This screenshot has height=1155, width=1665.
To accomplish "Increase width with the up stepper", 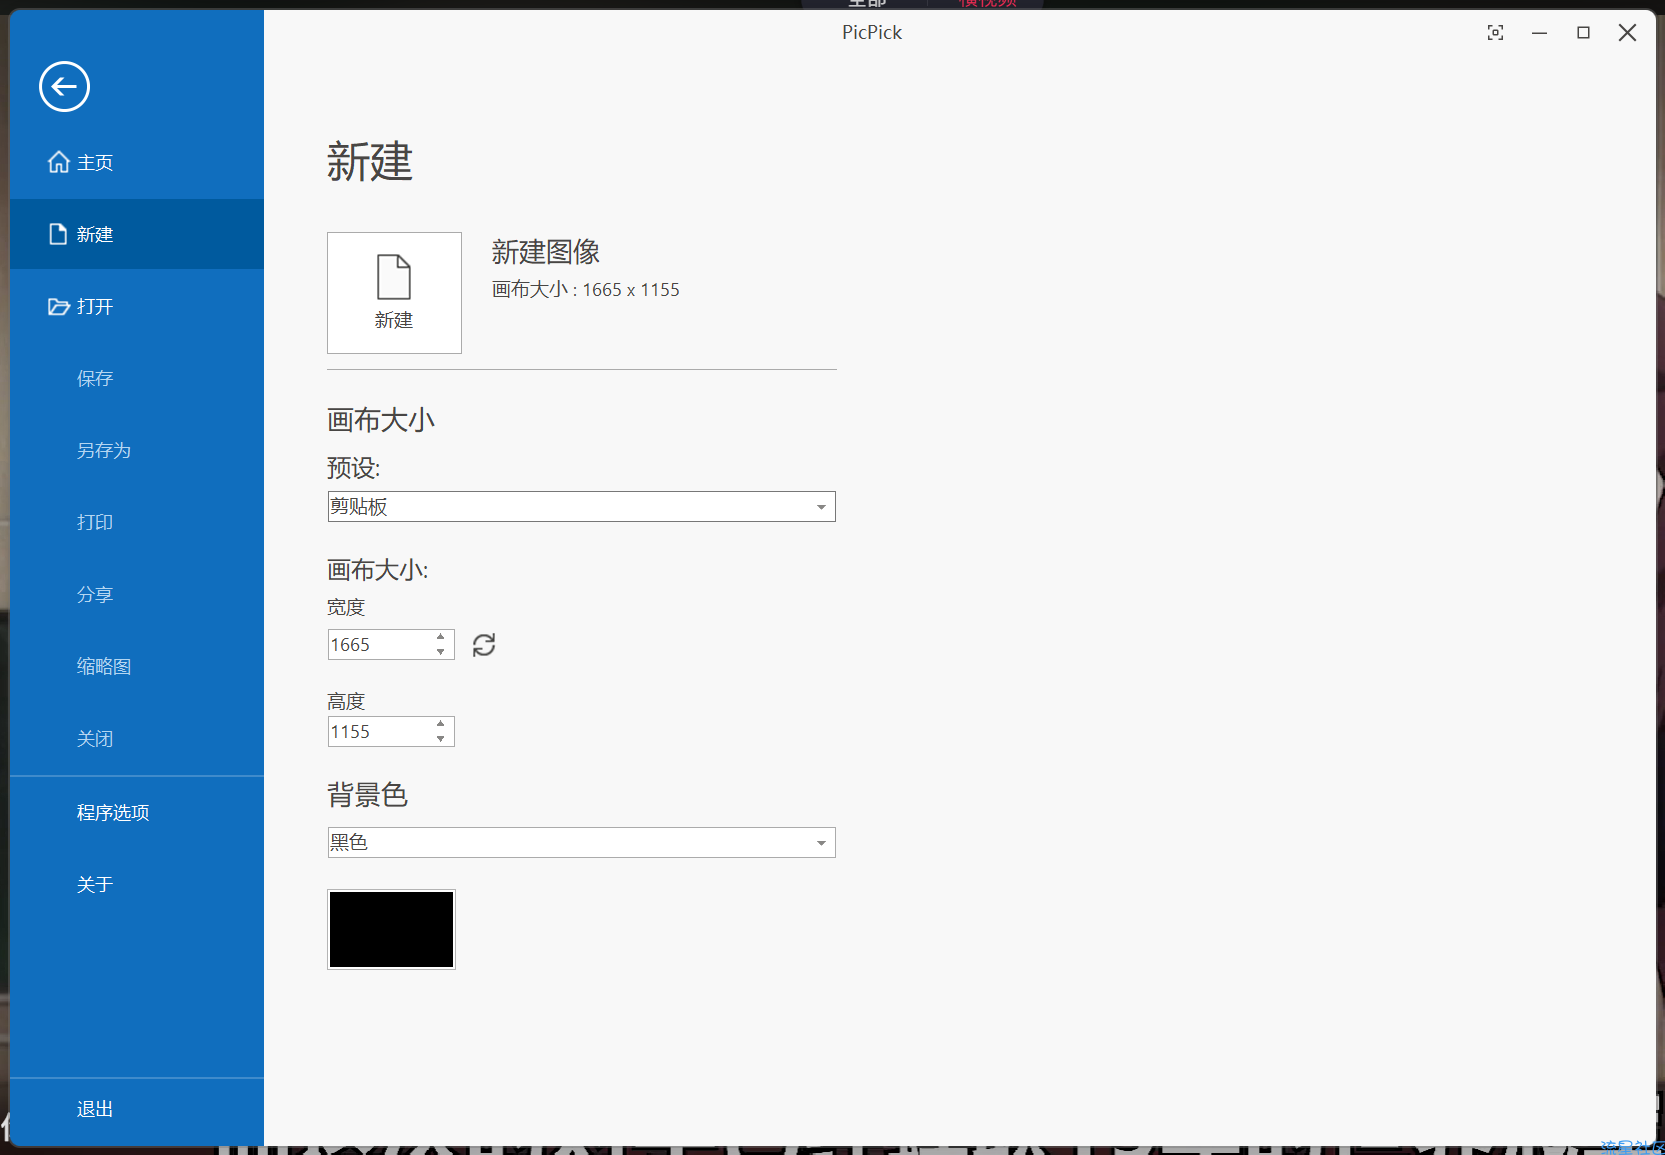I will click(x=441, y=637).
